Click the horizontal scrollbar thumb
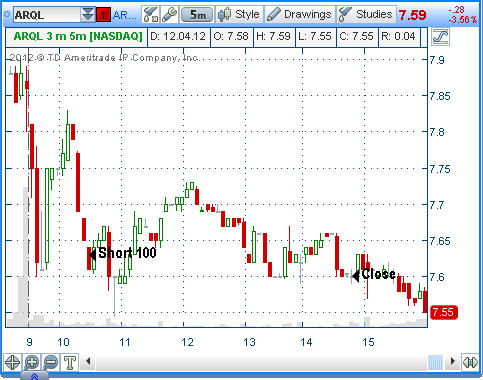 [x=435, y=362]
